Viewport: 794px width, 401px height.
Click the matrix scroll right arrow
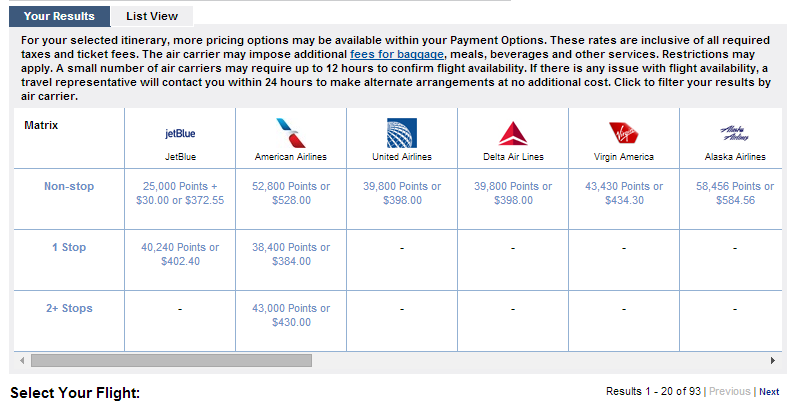pyautogui.click(x=773, y=360)
